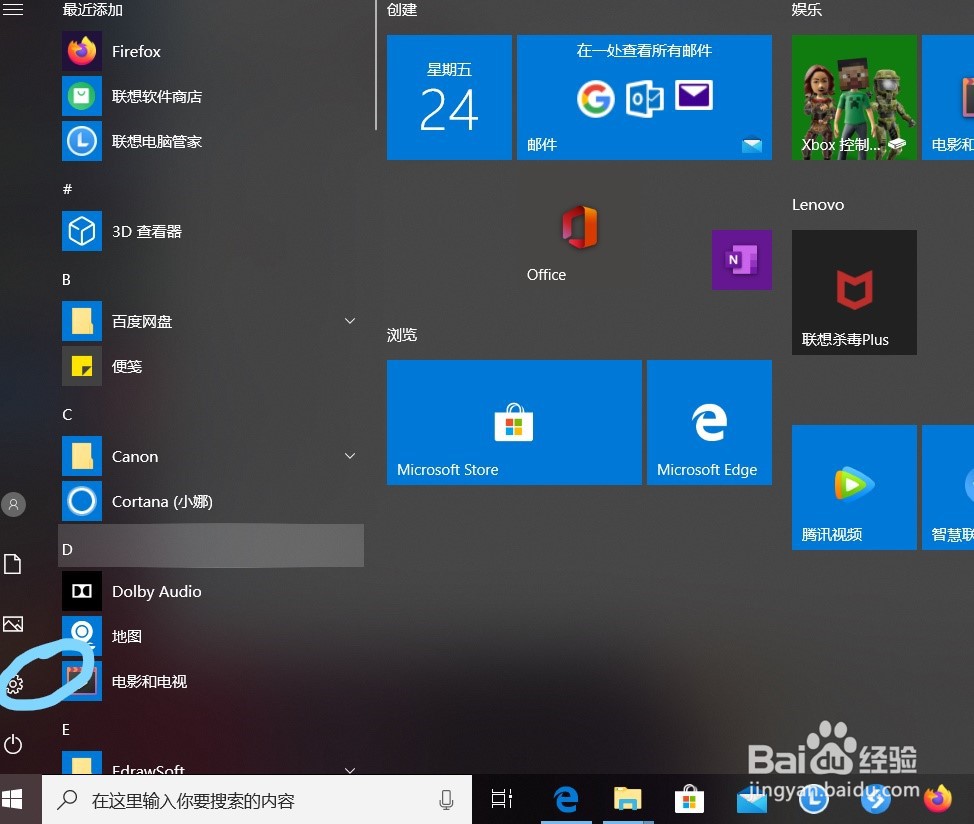974x824 pixels.
Task: Open Task View on the taskbar
Action: [502, 799]
